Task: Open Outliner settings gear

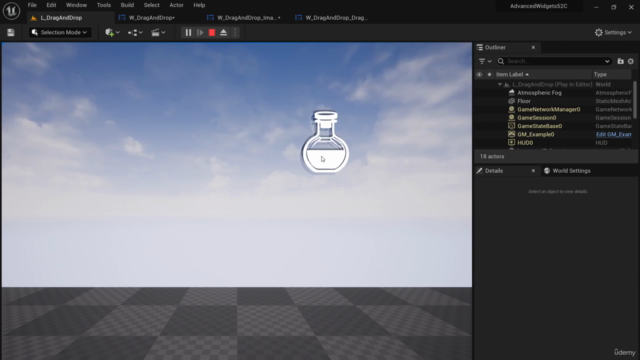Action: click(631, 61)
